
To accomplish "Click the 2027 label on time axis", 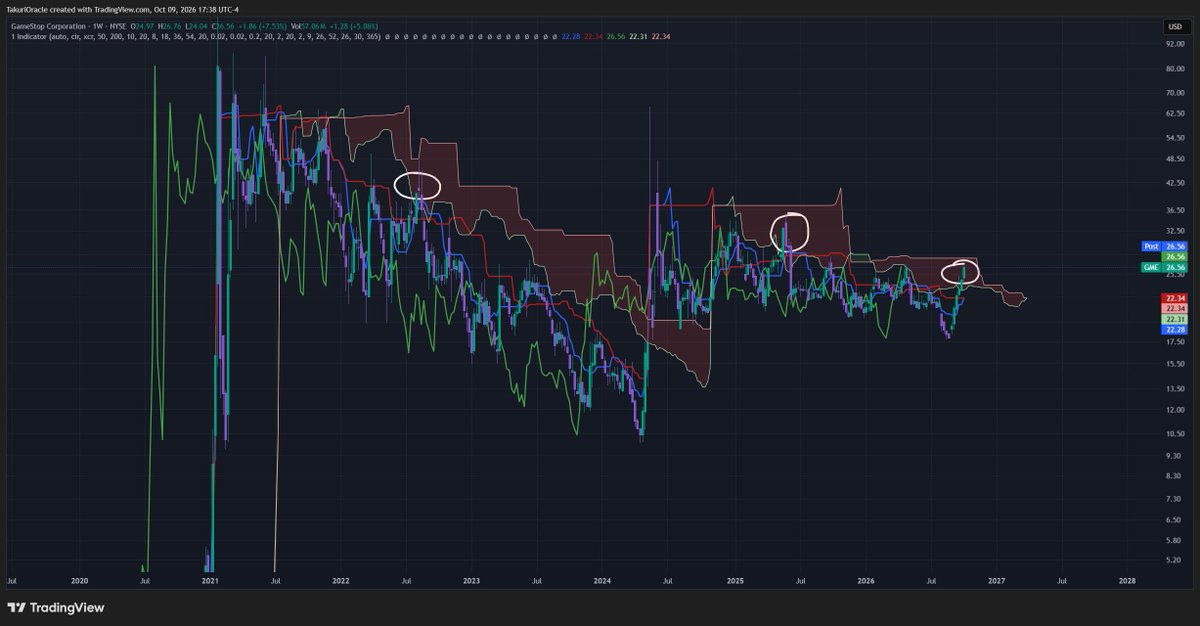I will point(996,579).
